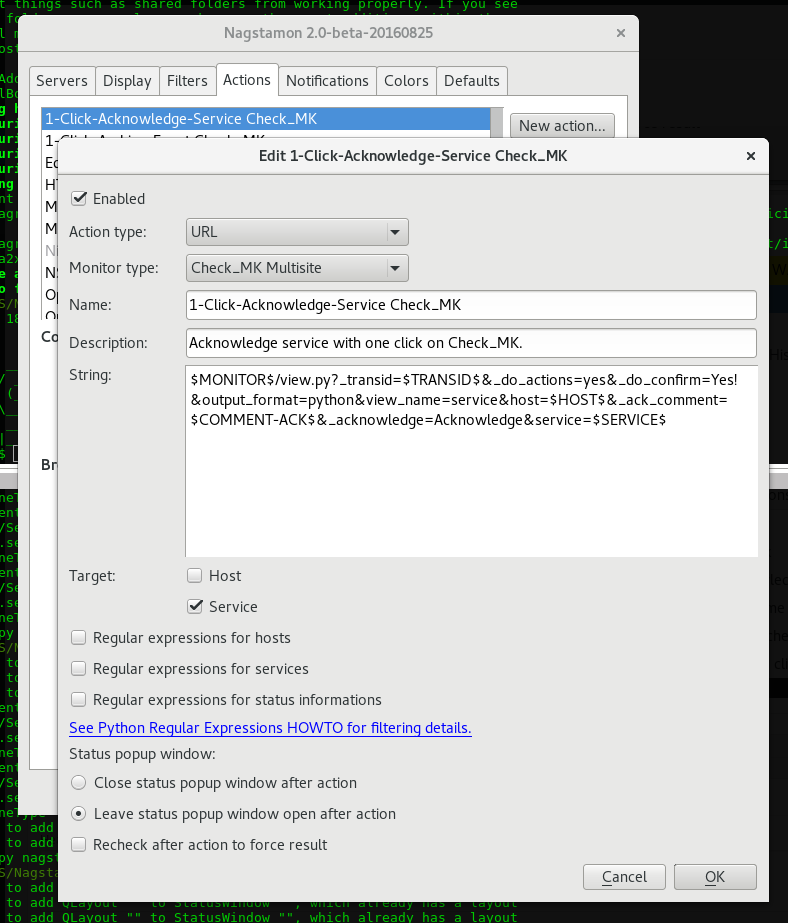Select Leave status popup window open option

click(x=79, y=814)
